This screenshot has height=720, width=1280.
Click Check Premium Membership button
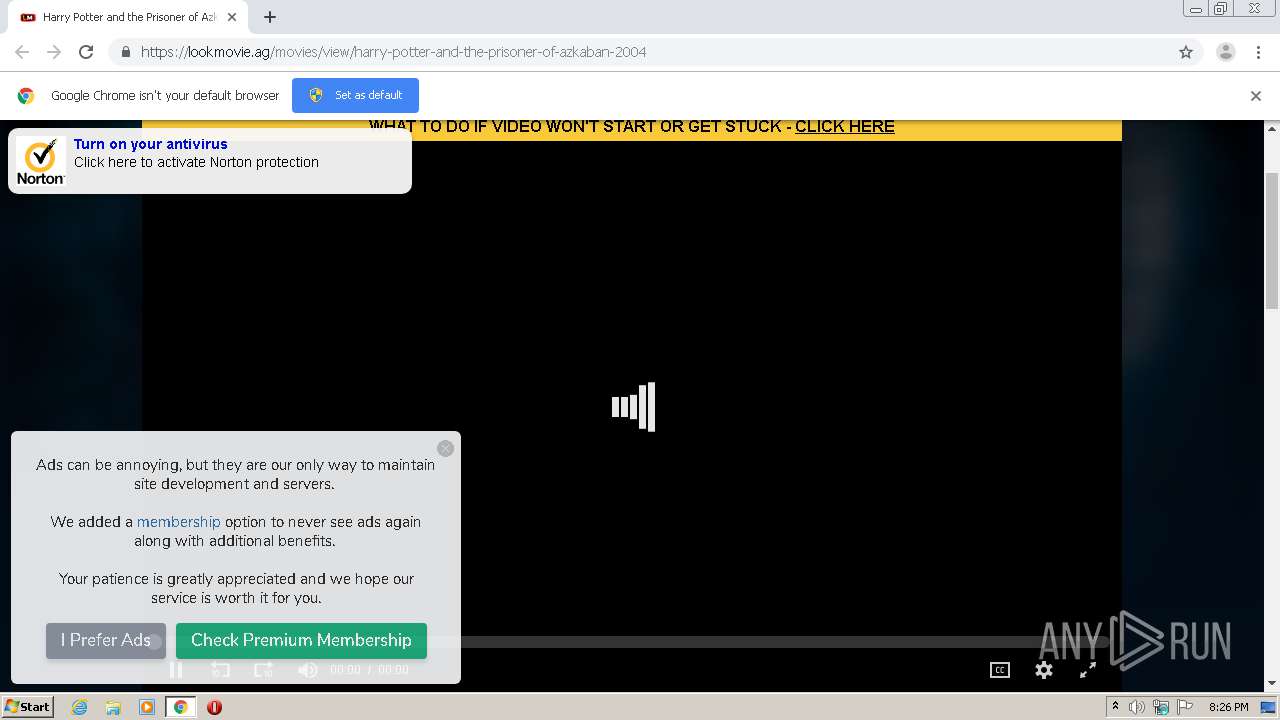(301, 641)
